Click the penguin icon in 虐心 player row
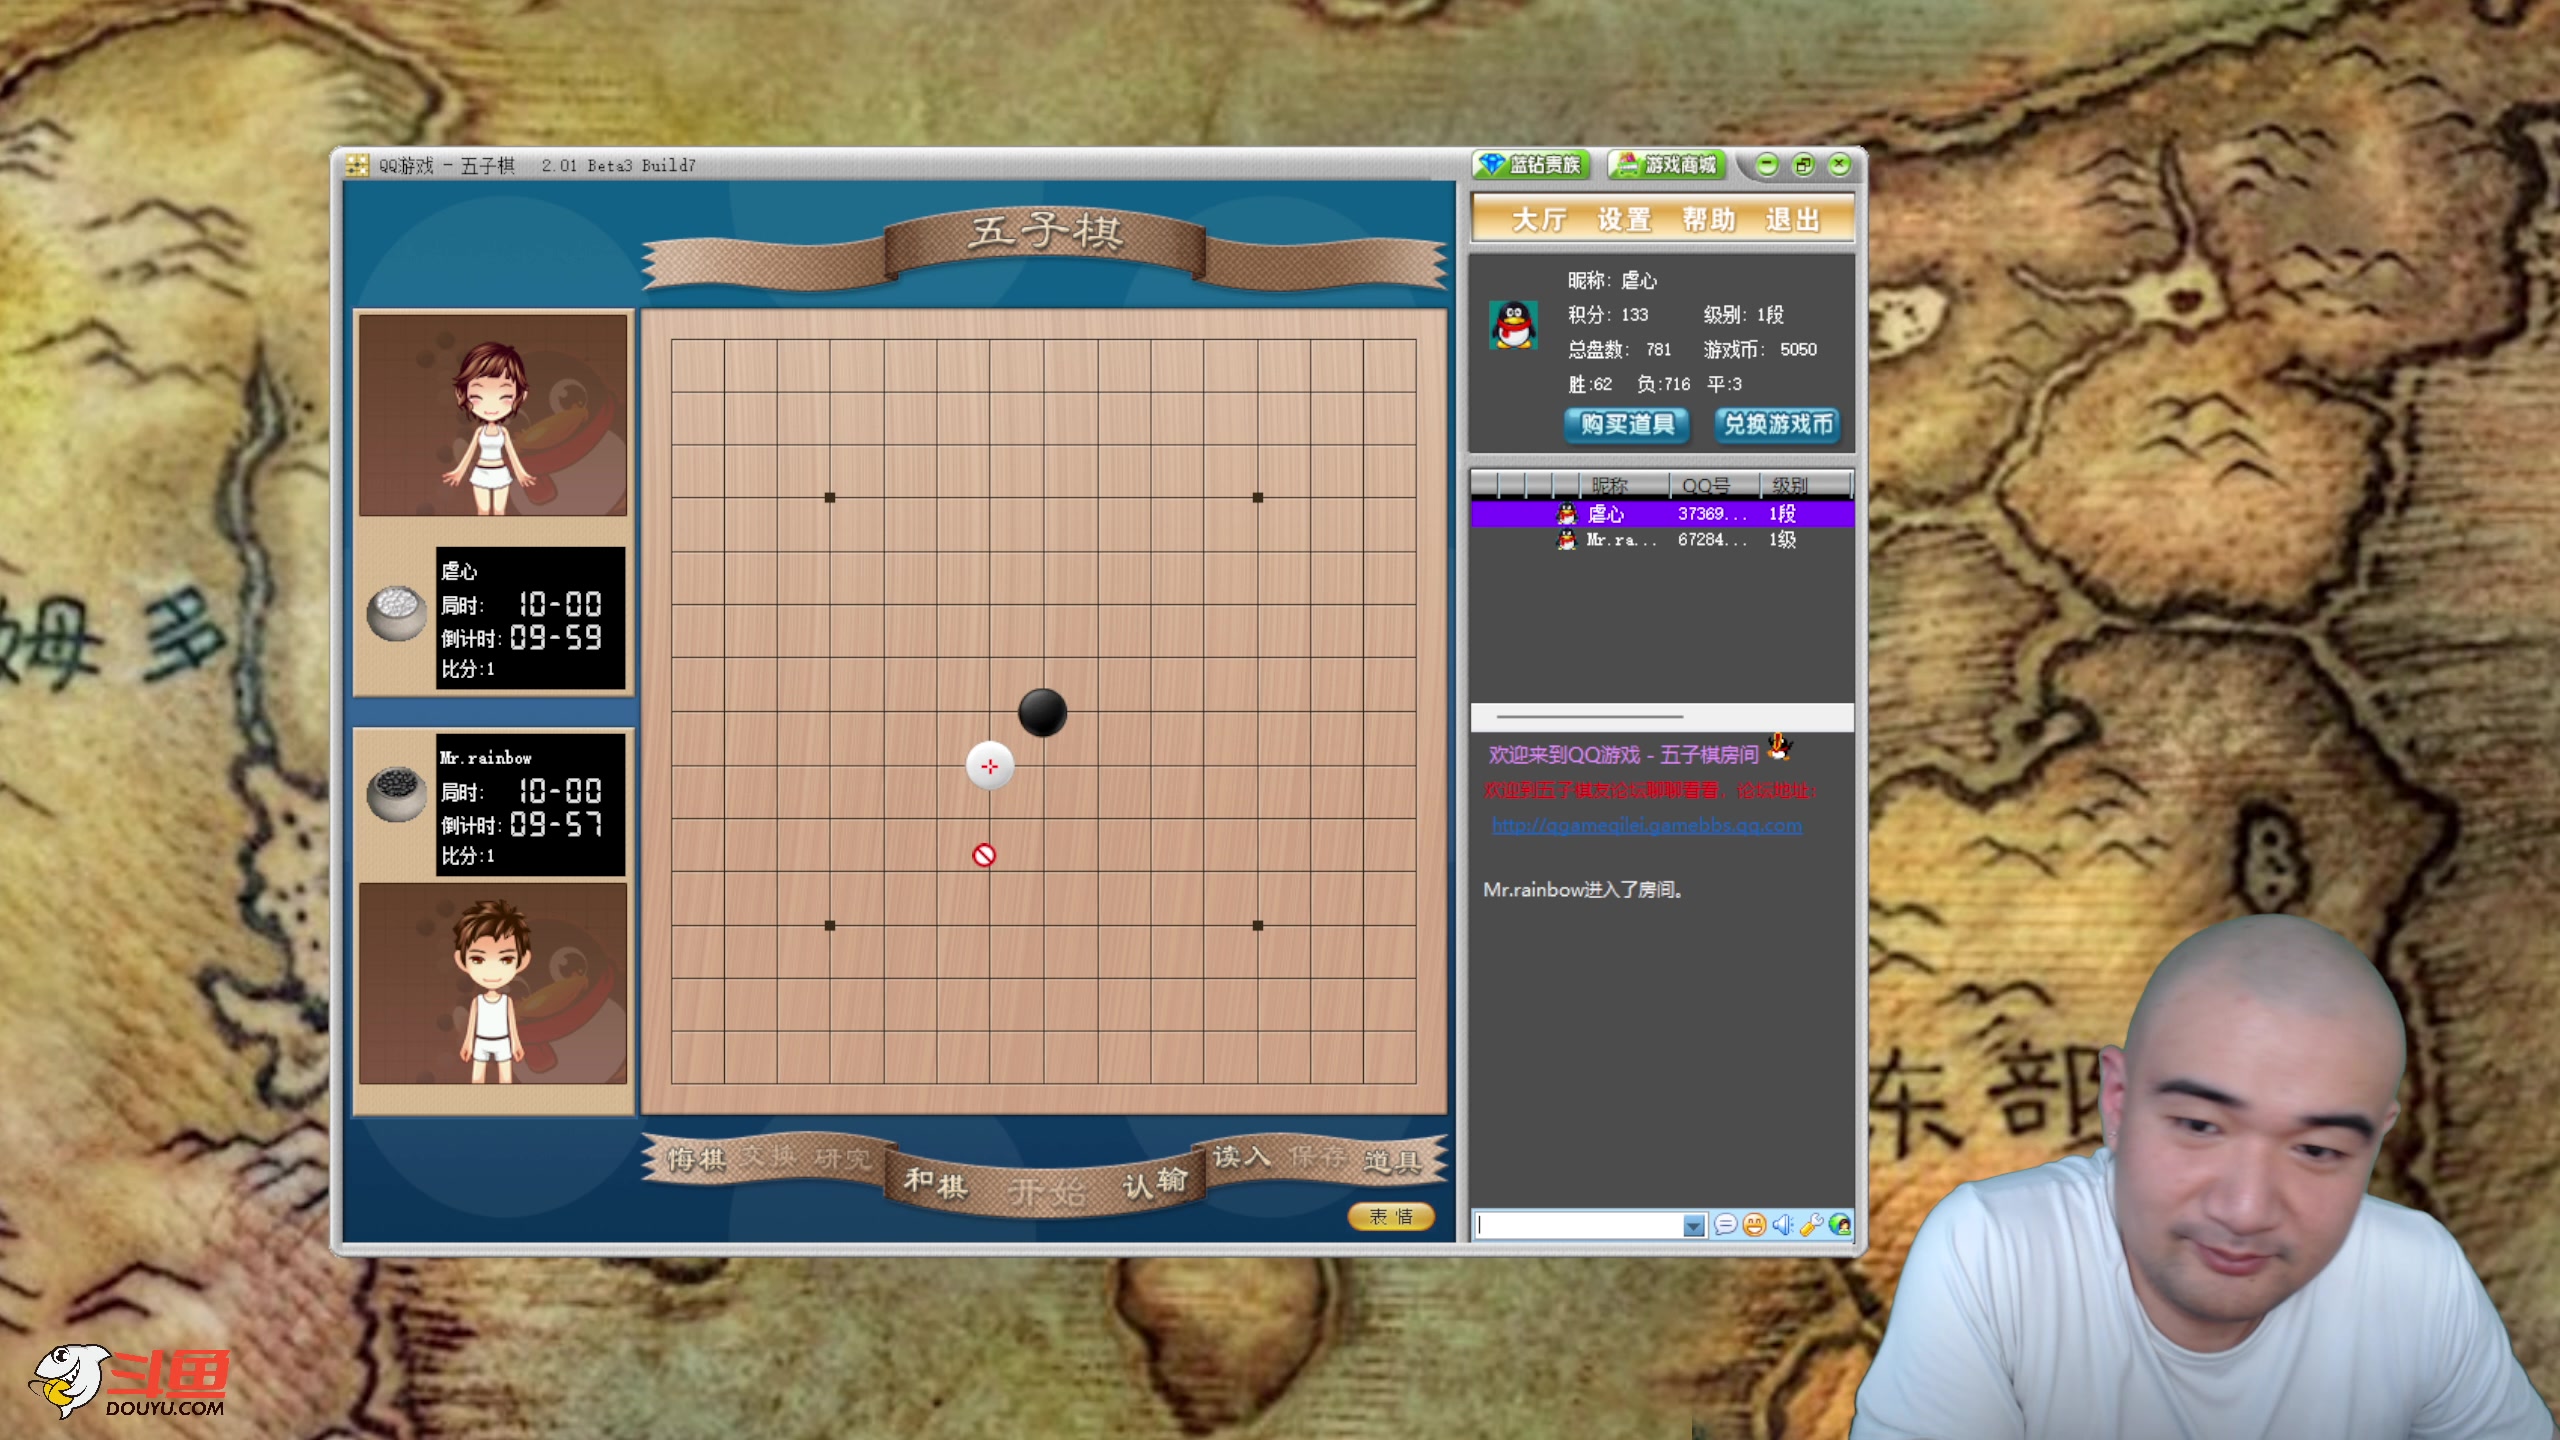This screenshot has height=1440, width=2560. (x=1566, y=514)
